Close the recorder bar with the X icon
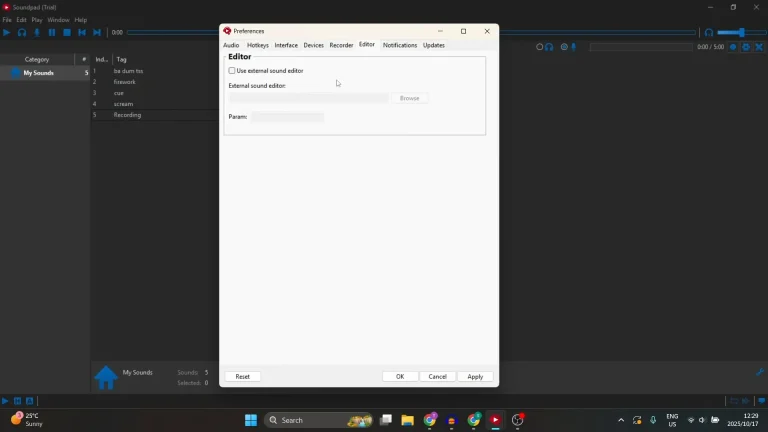Screen dimensions: 768x432 pos(759,47)
